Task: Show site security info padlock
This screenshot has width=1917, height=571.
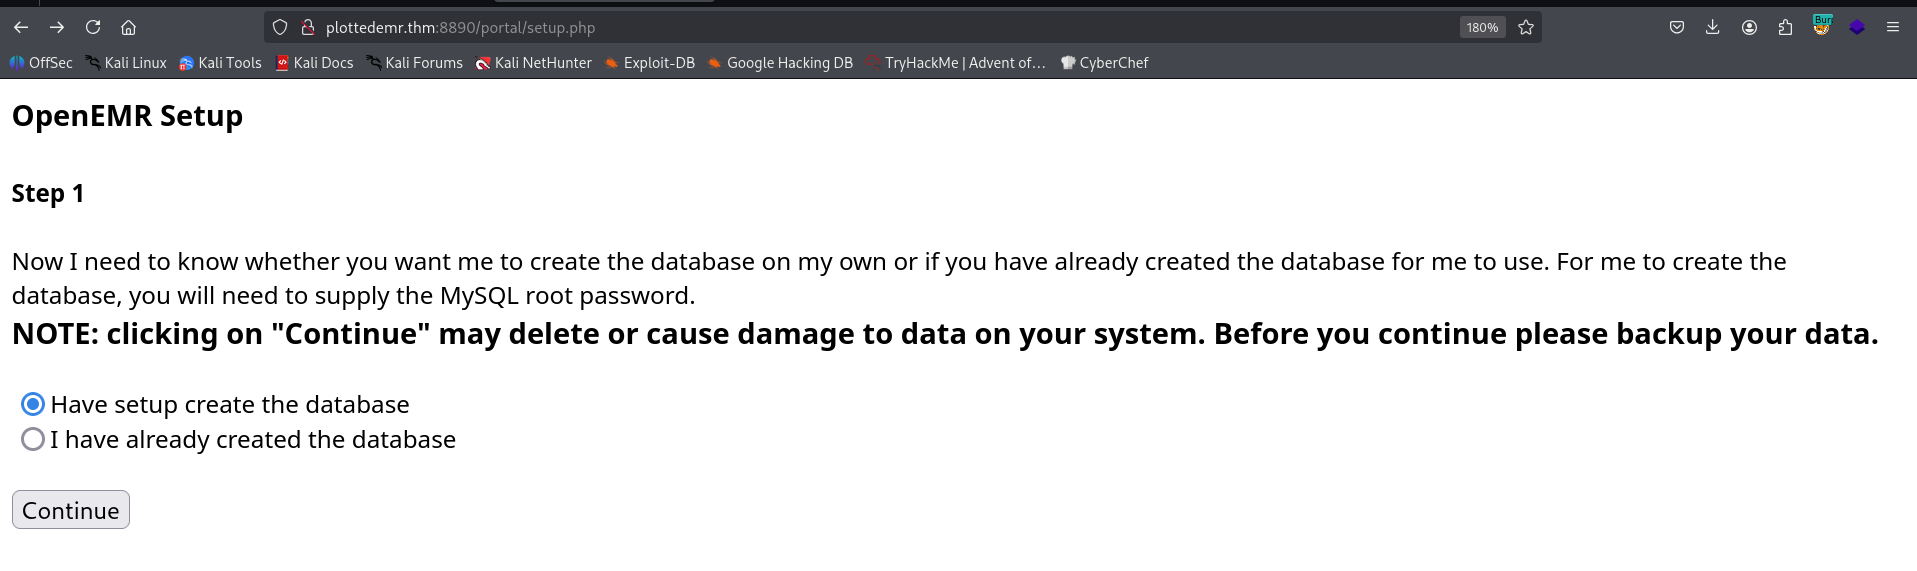Action: click(308, 27)
